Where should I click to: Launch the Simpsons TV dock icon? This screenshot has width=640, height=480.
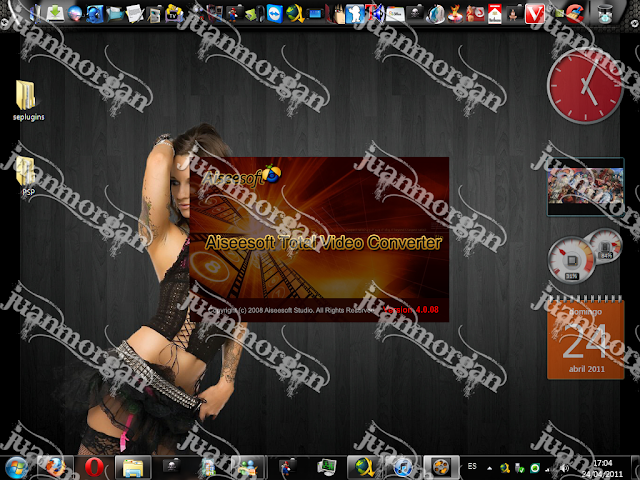pyautogui.click(x=174, y=13)
